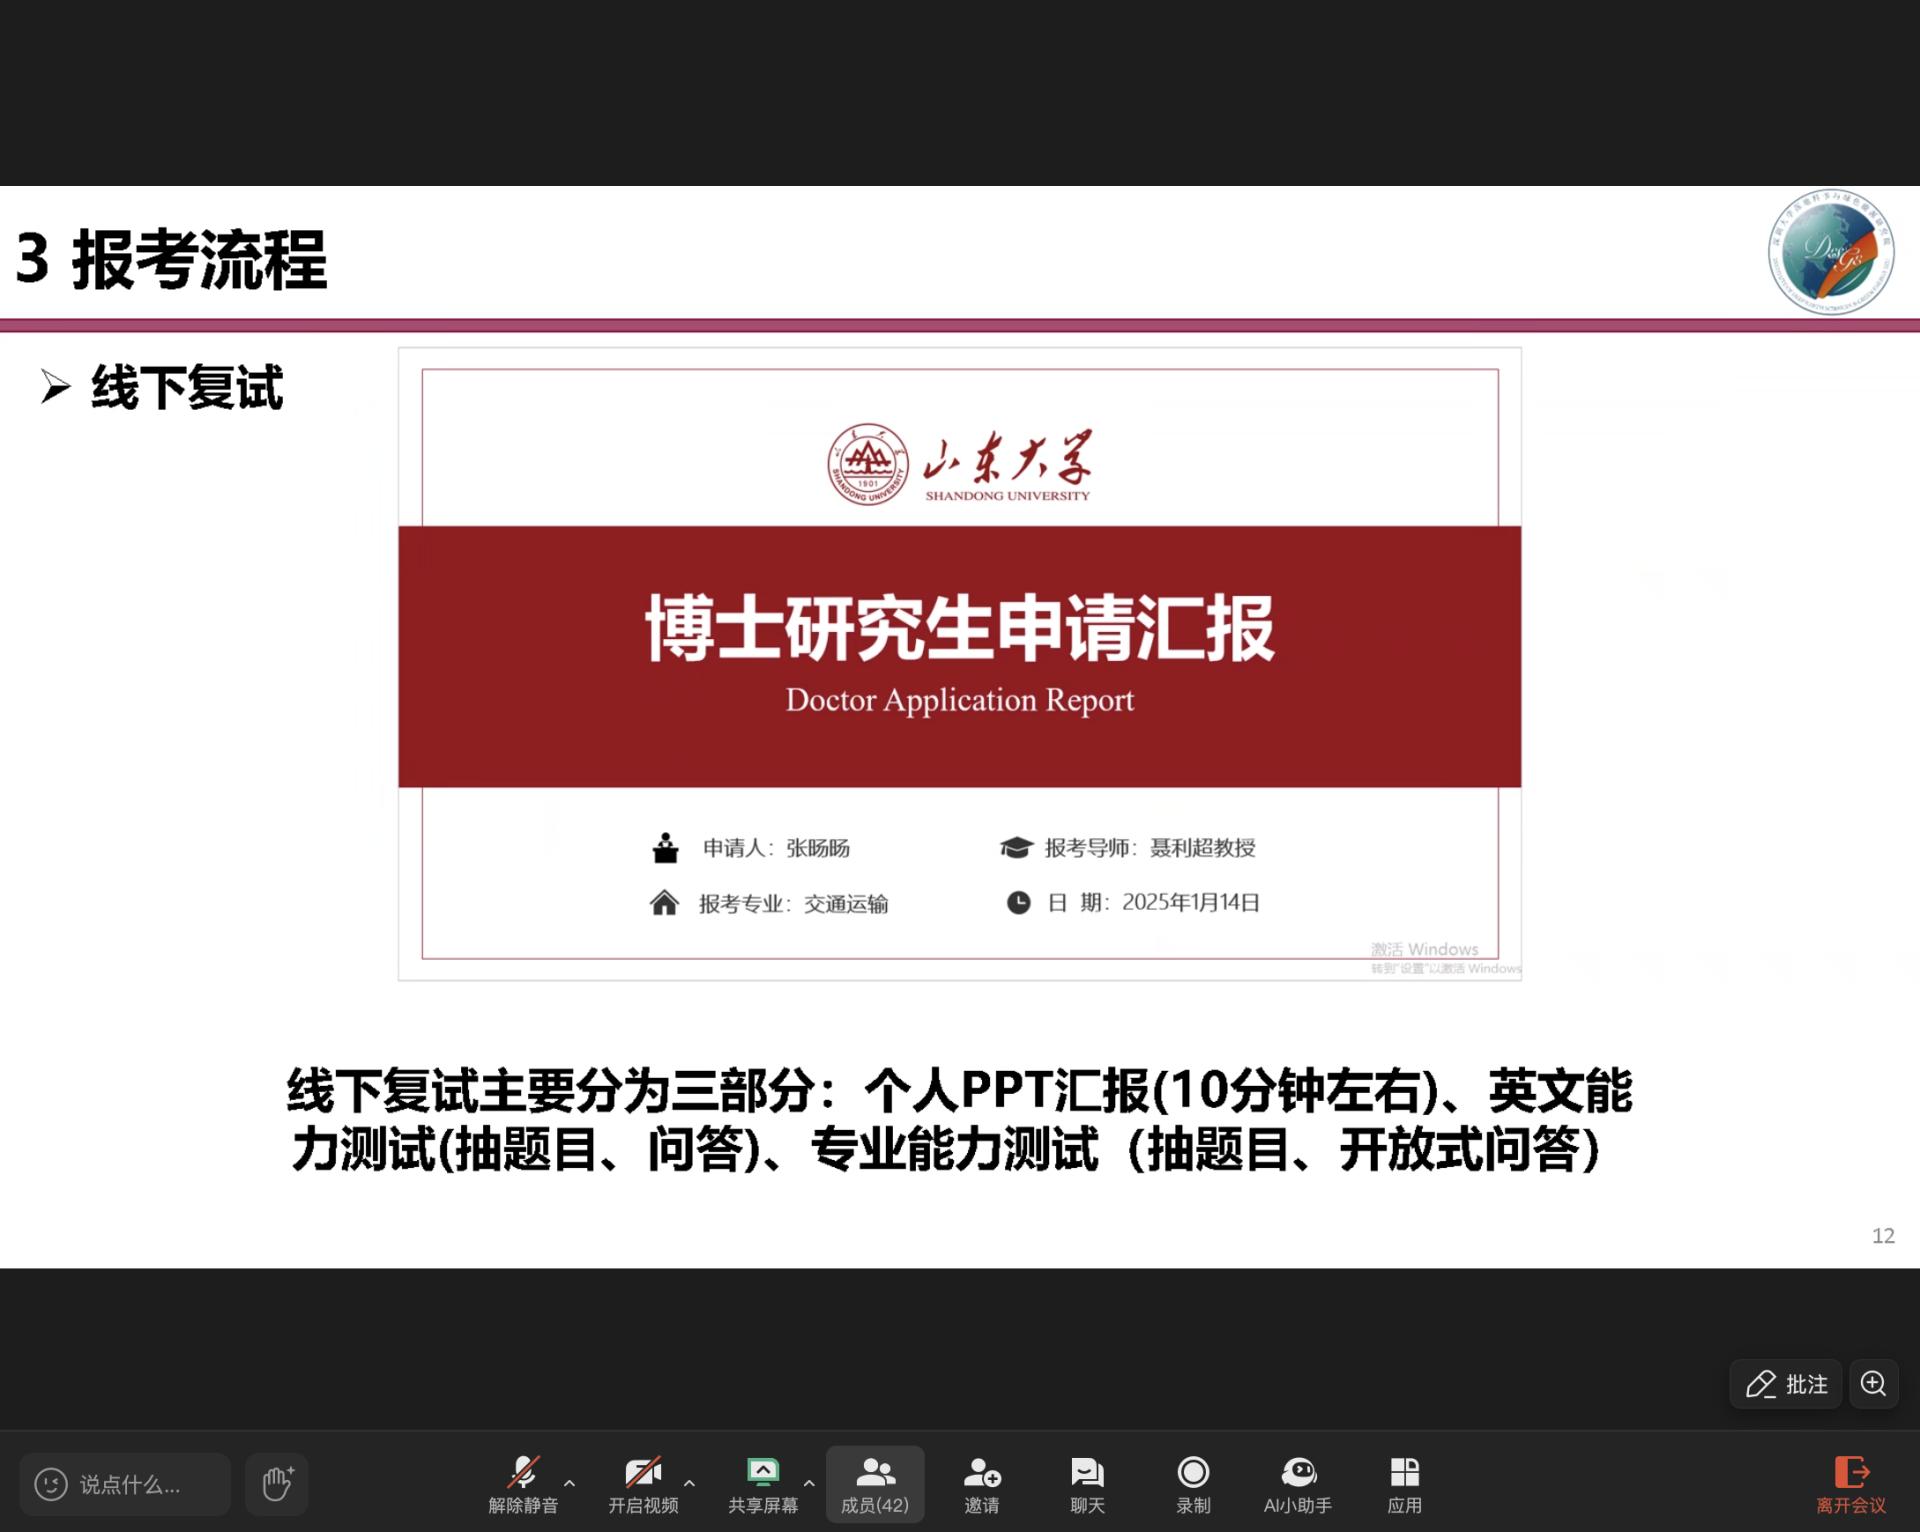Click the zoom magnifier next to 批注
This screenshot has width=1920, height=1532.
pyautogui.click(x=1873, y=1384)
